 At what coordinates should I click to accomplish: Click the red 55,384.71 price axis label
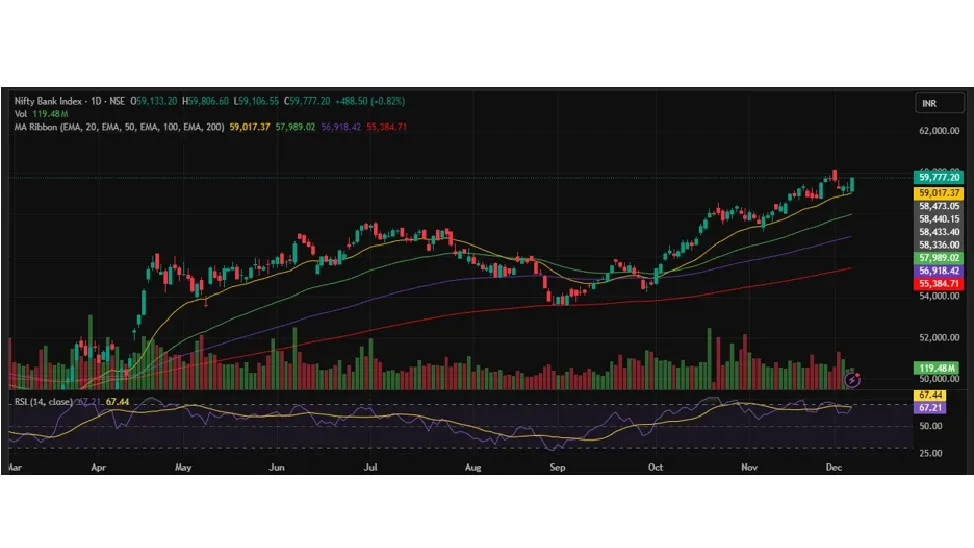[x=939, y=284]
